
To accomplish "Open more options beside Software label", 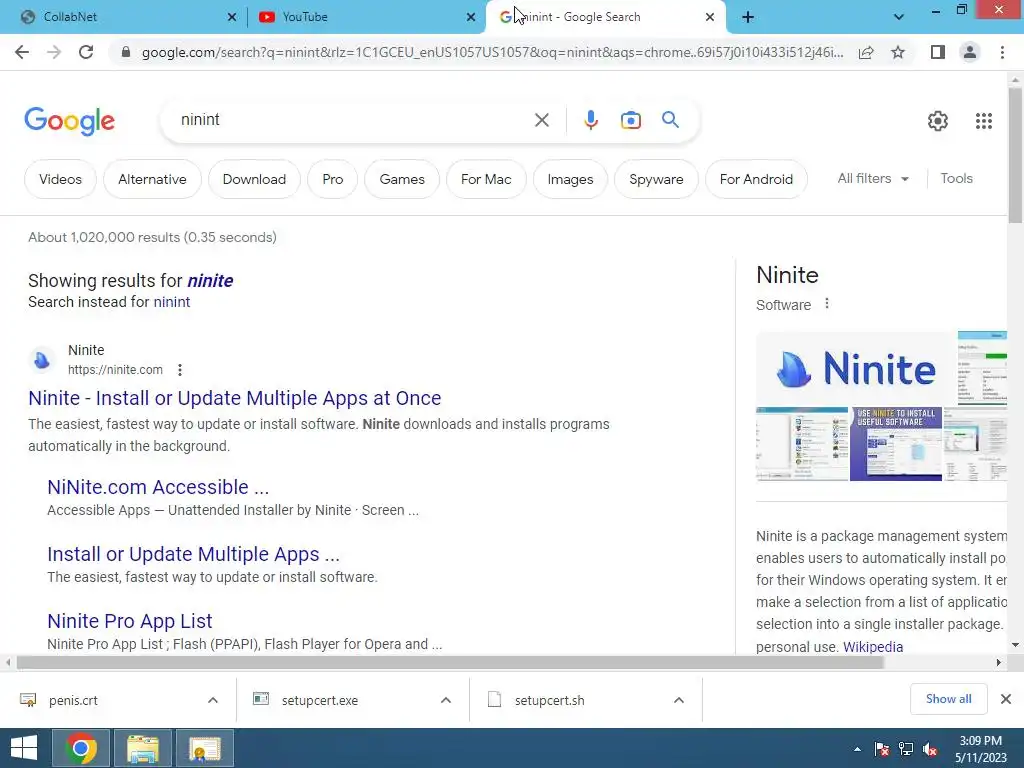I will [827, 304].
